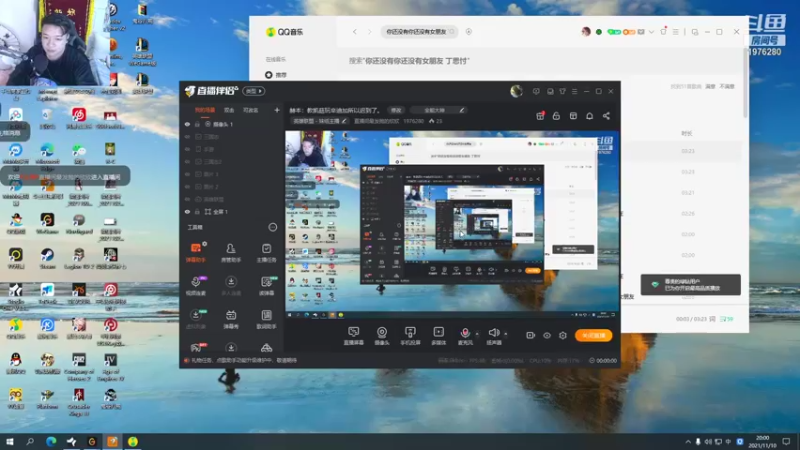Screen dimensions: 800x450
Task: Open the danmaku show tool
Action: (x=231, y=319)
